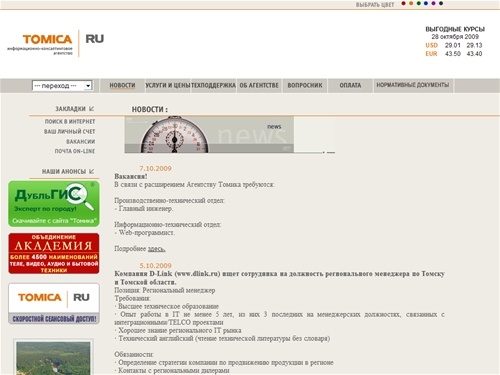
Task: Click the USD rate value 29.13
Action: (474, 45)
